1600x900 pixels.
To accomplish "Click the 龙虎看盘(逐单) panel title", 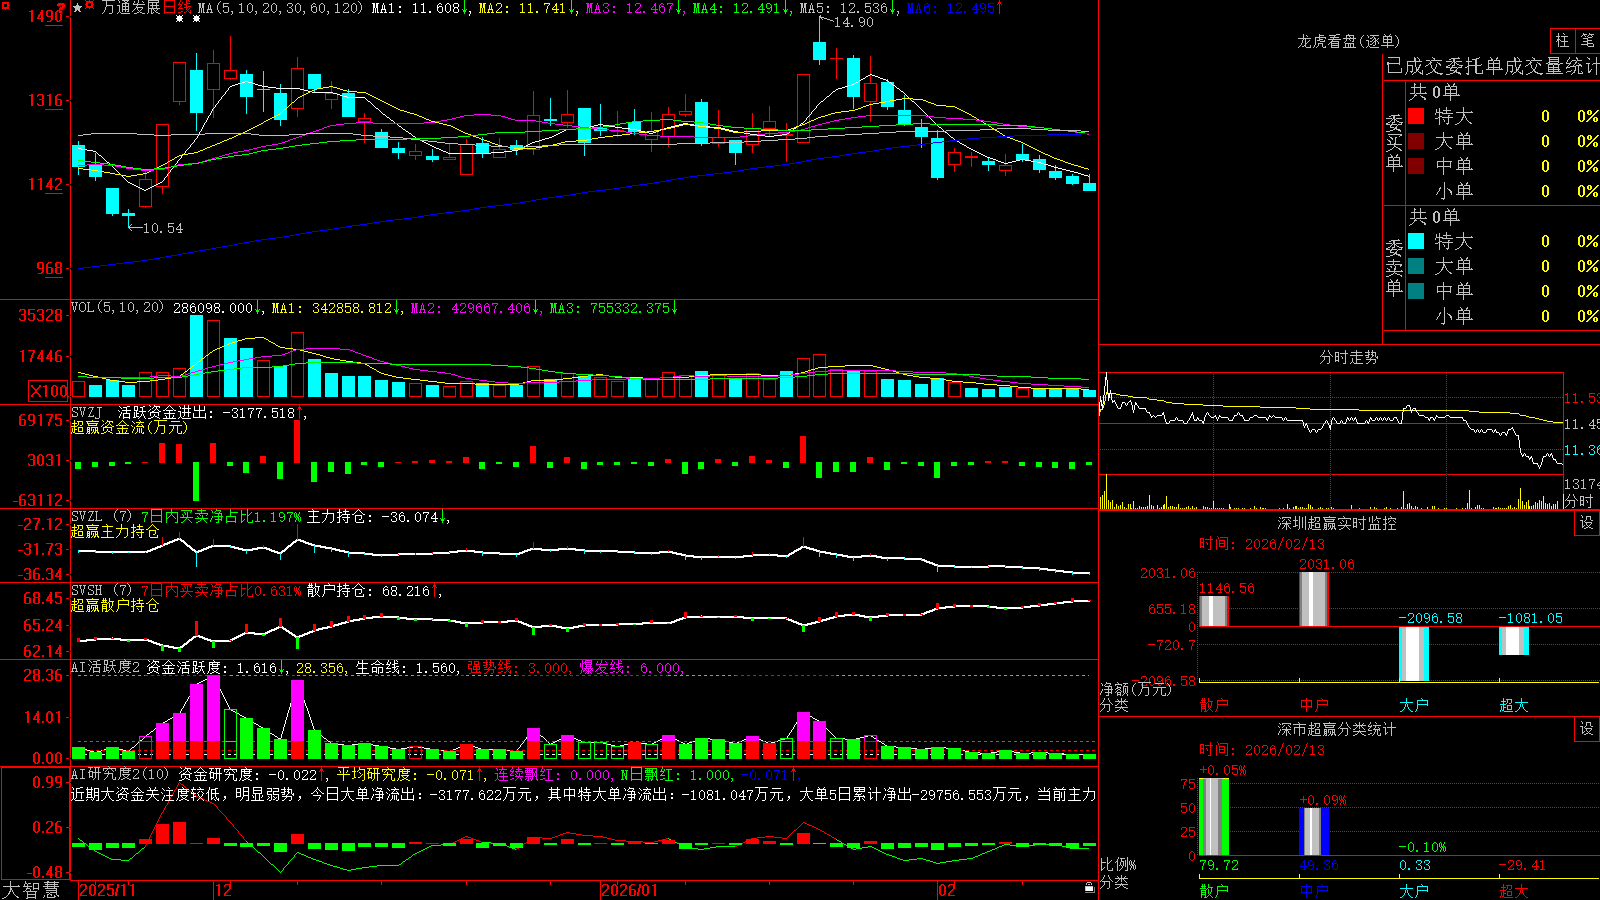I will coord(1348,41).
